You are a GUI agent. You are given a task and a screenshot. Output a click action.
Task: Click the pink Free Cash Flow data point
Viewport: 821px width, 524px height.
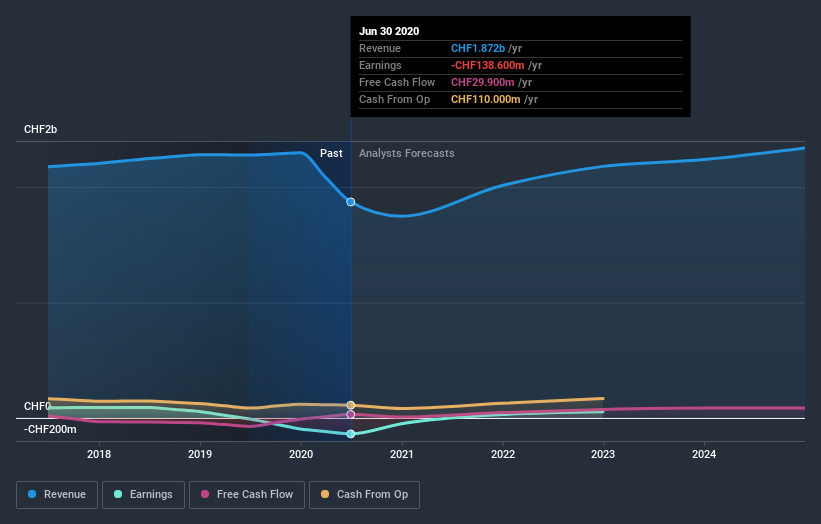[x=351, y=415]
